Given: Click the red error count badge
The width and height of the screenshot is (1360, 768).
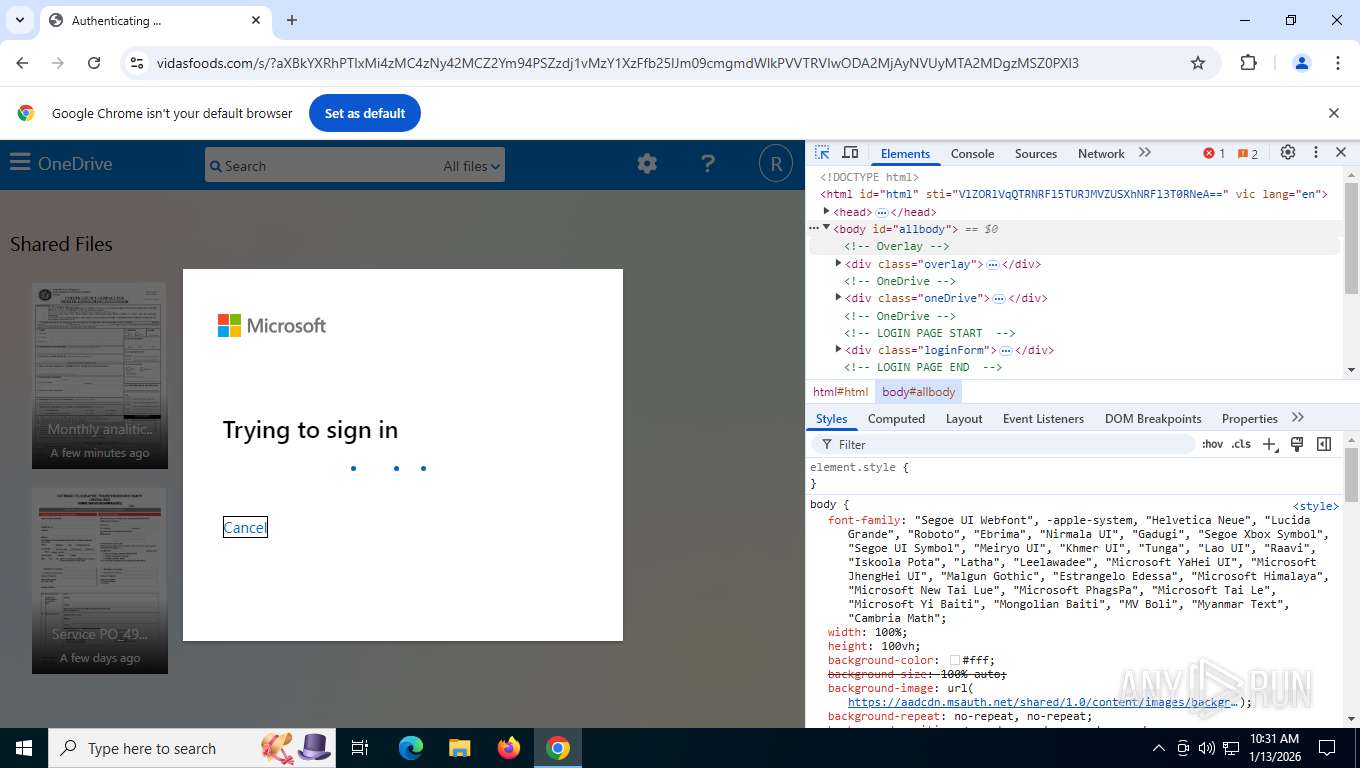Looking at the screenshot, I should [1214, 154].
